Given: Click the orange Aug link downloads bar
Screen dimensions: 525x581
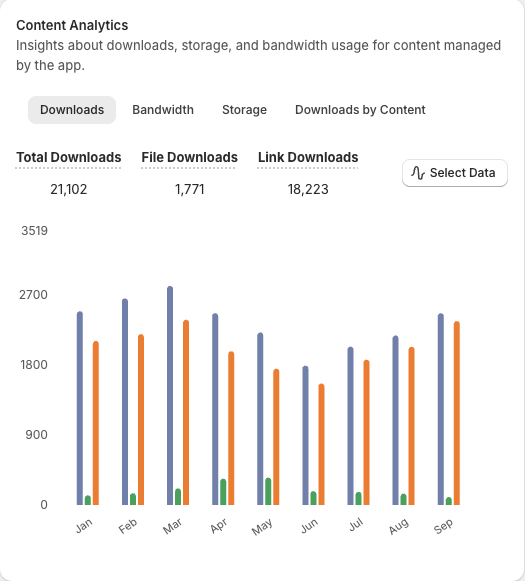Looking at the screenshot, I should (x=412, y=426).
